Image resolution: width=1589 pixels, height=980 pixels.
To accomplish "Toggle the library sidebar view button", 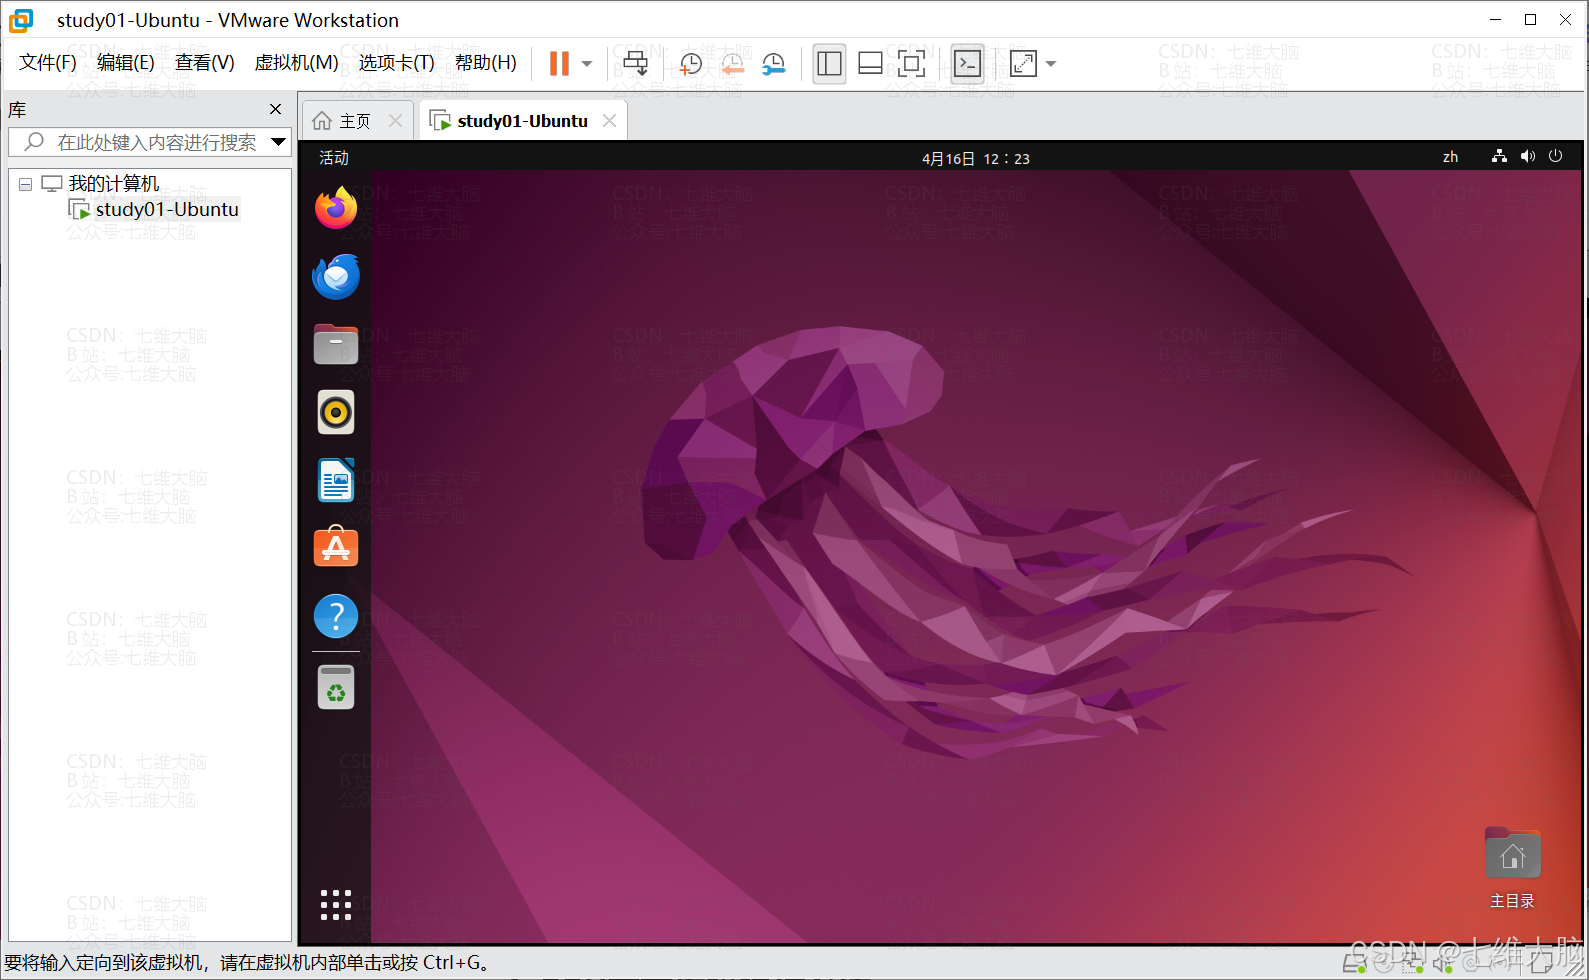I will pyautogui.click(x=829, y=64).
